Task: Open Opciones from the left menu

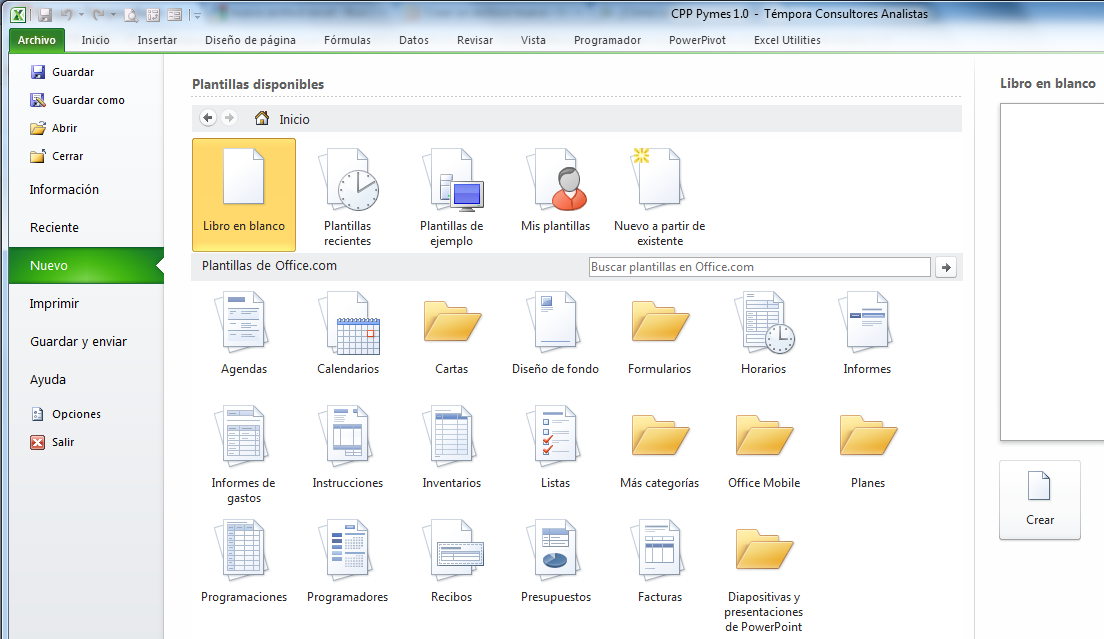Action: click(76, 414)
